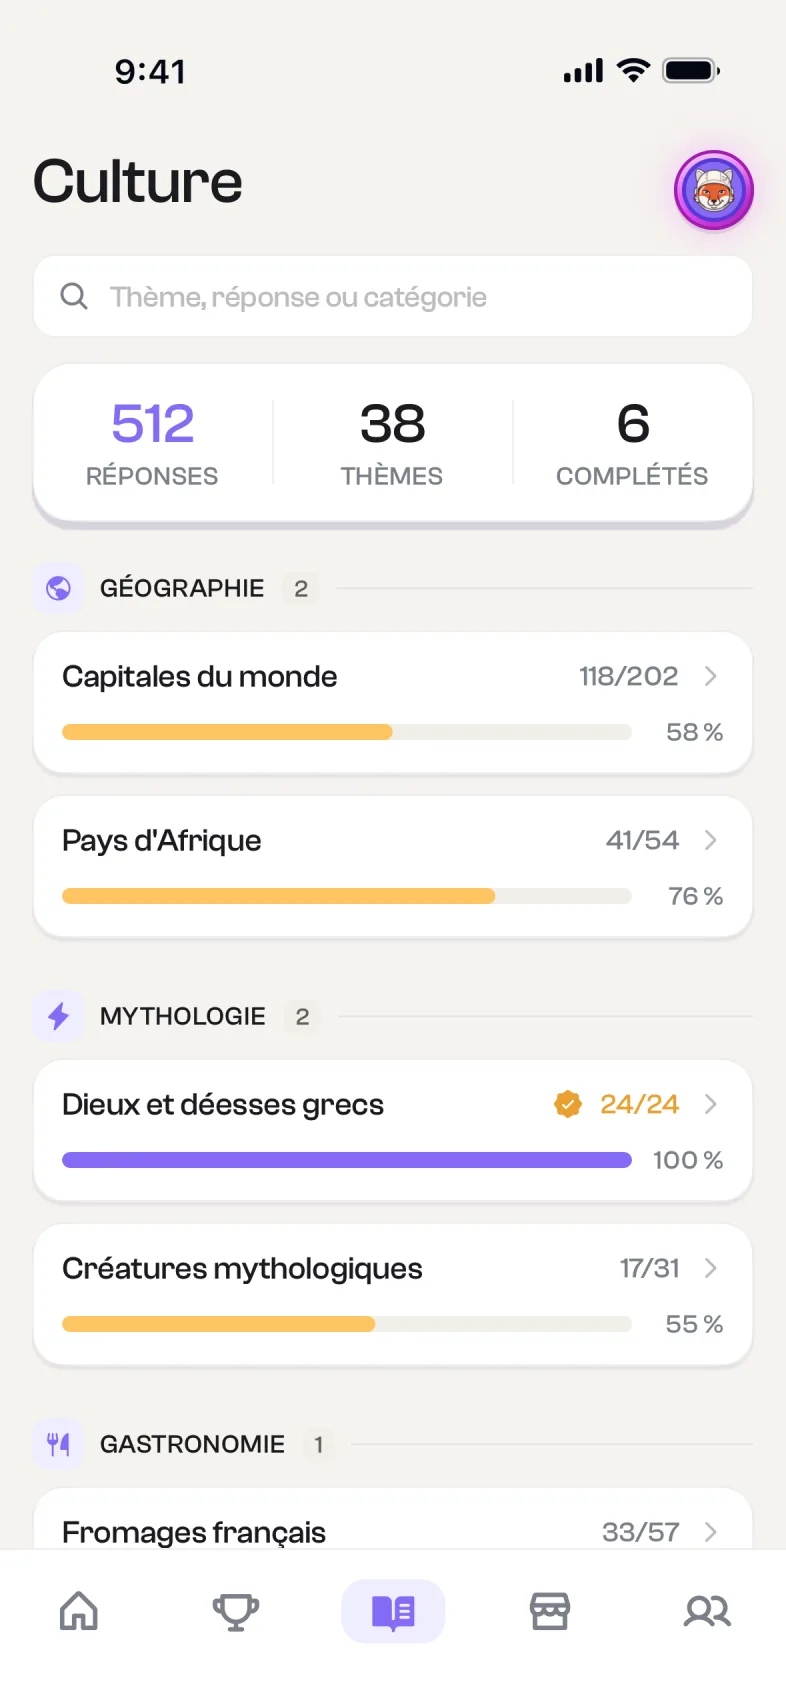Image resolution: width=786 pixels, height=1704 pixels.
Task: Open Dieux et déesses grecs theme
Action: click(x=393, y=1131)
